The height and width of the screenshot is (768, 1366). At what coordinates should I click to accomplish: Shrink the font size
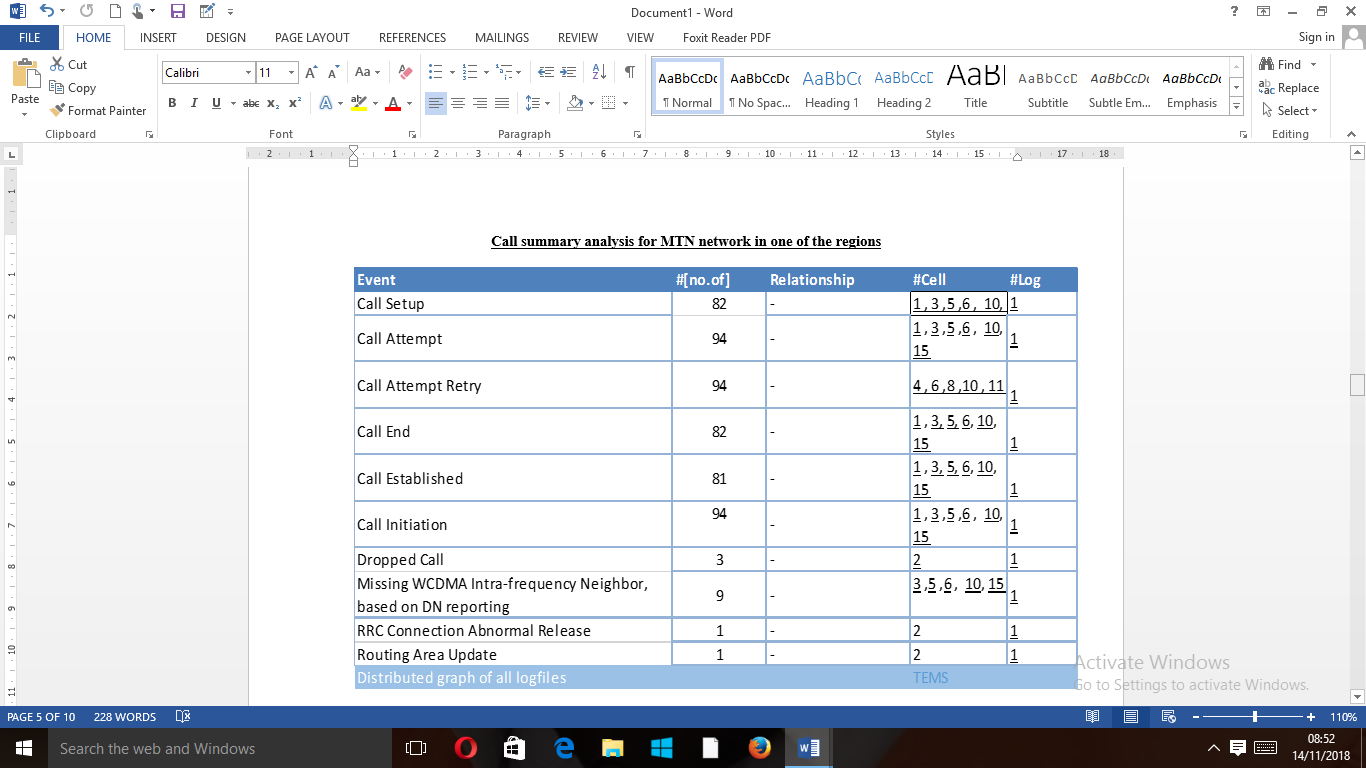point(334,72)
